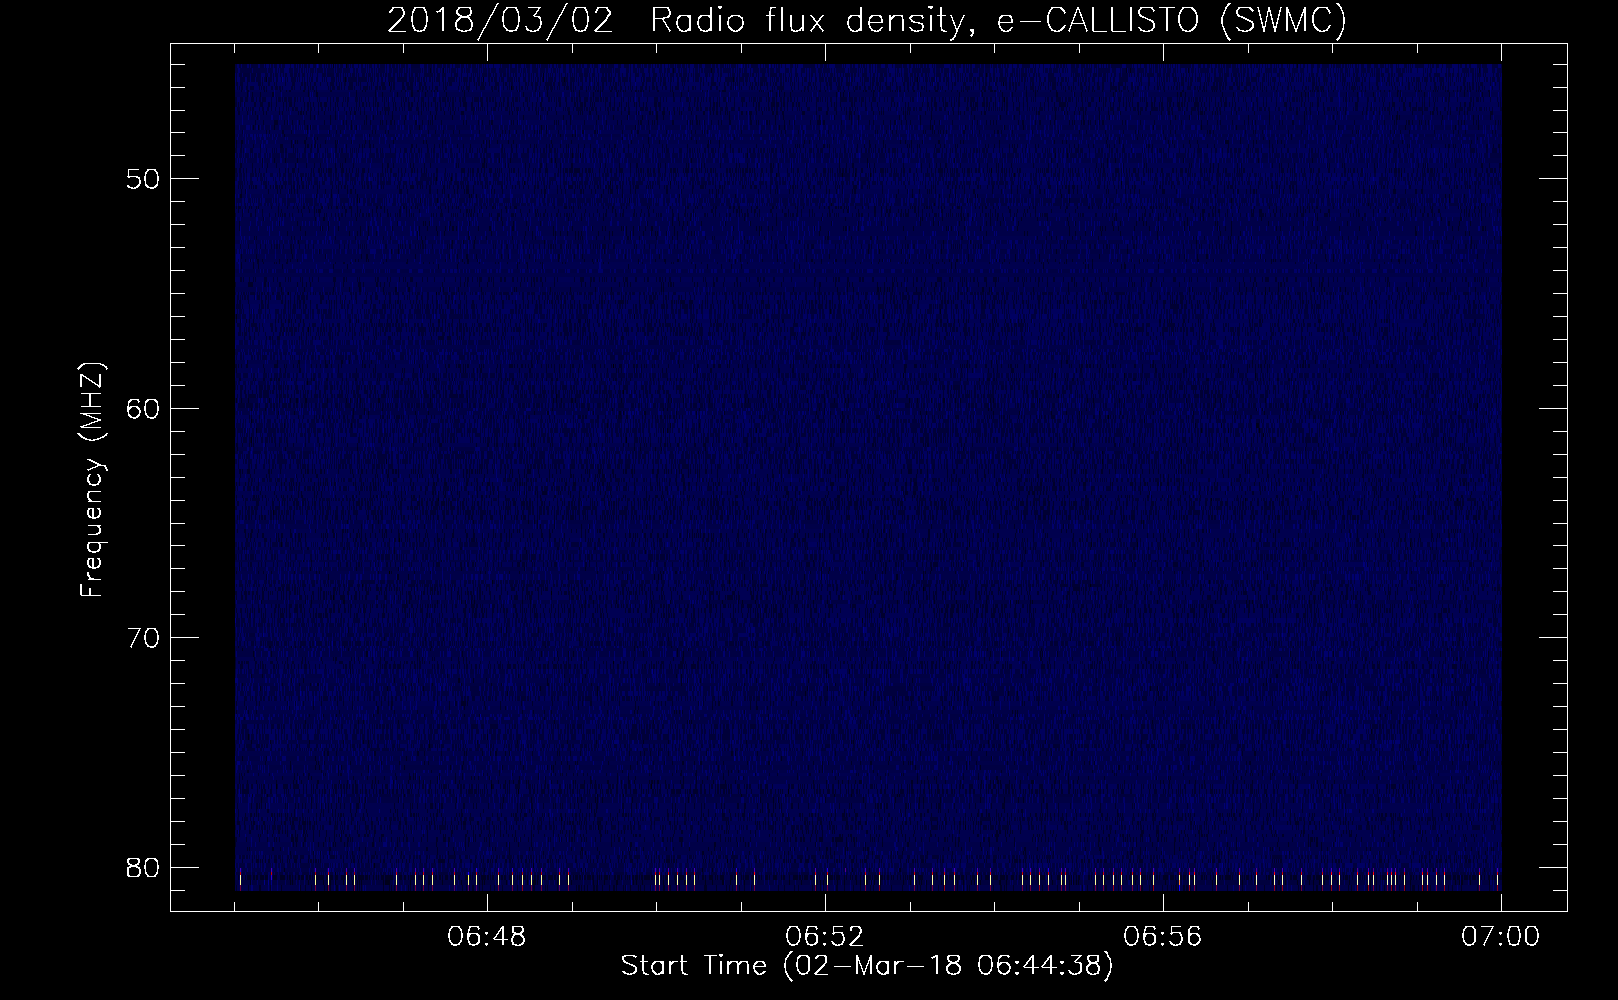Click the 07:00 time tick label
The width and height of the screenshot is (1618, 1000).
[1501, 938]
